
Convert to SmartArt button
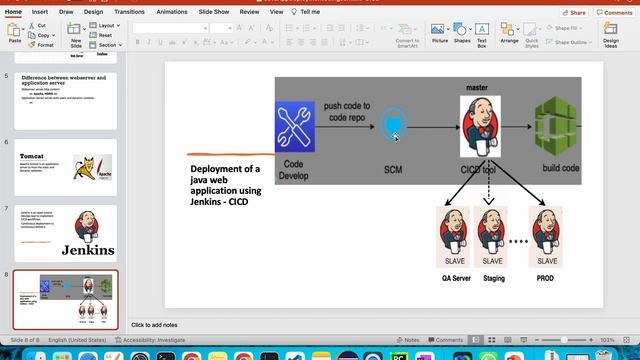coord(407,36)
